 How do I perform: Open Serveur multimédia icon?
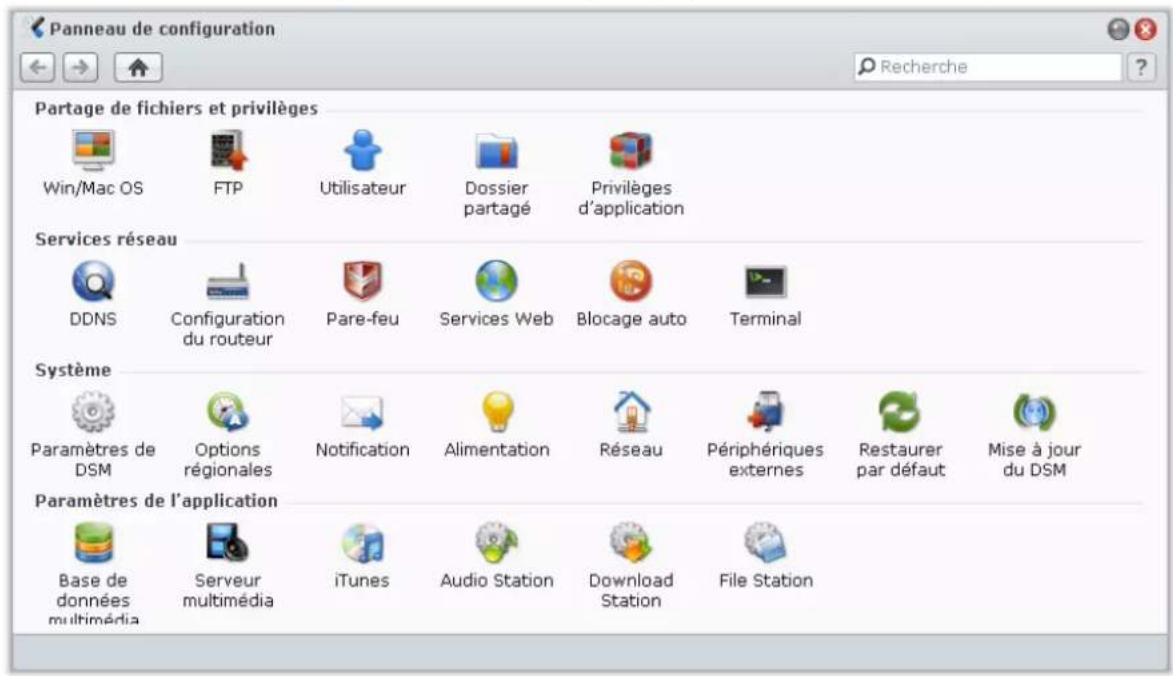coord(228,543)
